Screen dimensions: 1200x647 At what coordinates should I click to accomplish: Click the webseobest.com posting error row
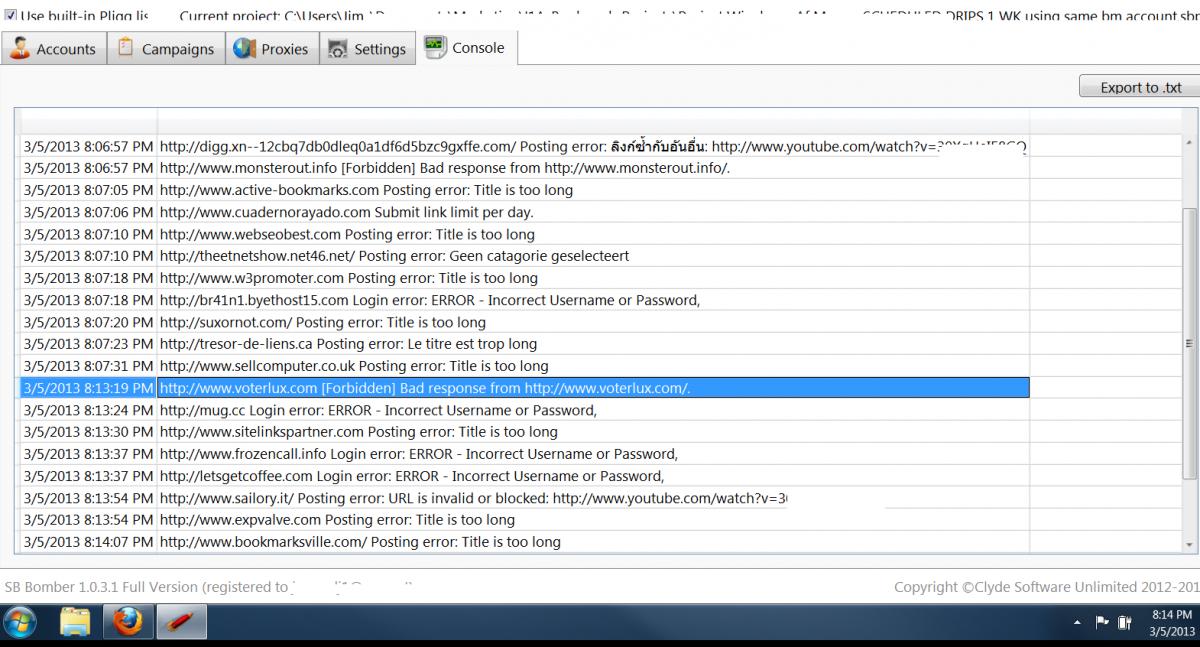point(525,234)
